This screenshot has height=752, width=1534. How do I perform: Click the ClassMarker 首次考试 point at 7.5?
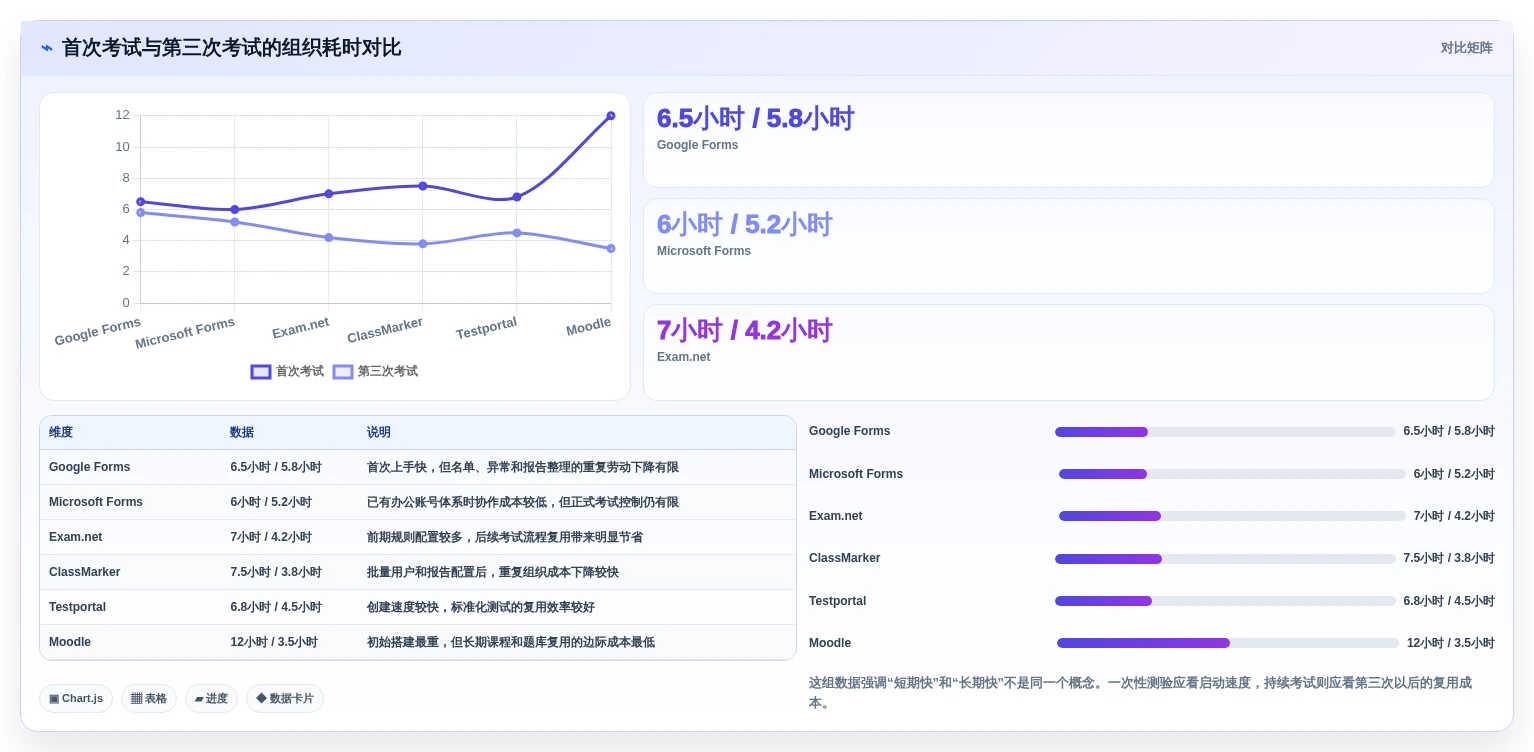pyautogui.click(x=423, y=186)
